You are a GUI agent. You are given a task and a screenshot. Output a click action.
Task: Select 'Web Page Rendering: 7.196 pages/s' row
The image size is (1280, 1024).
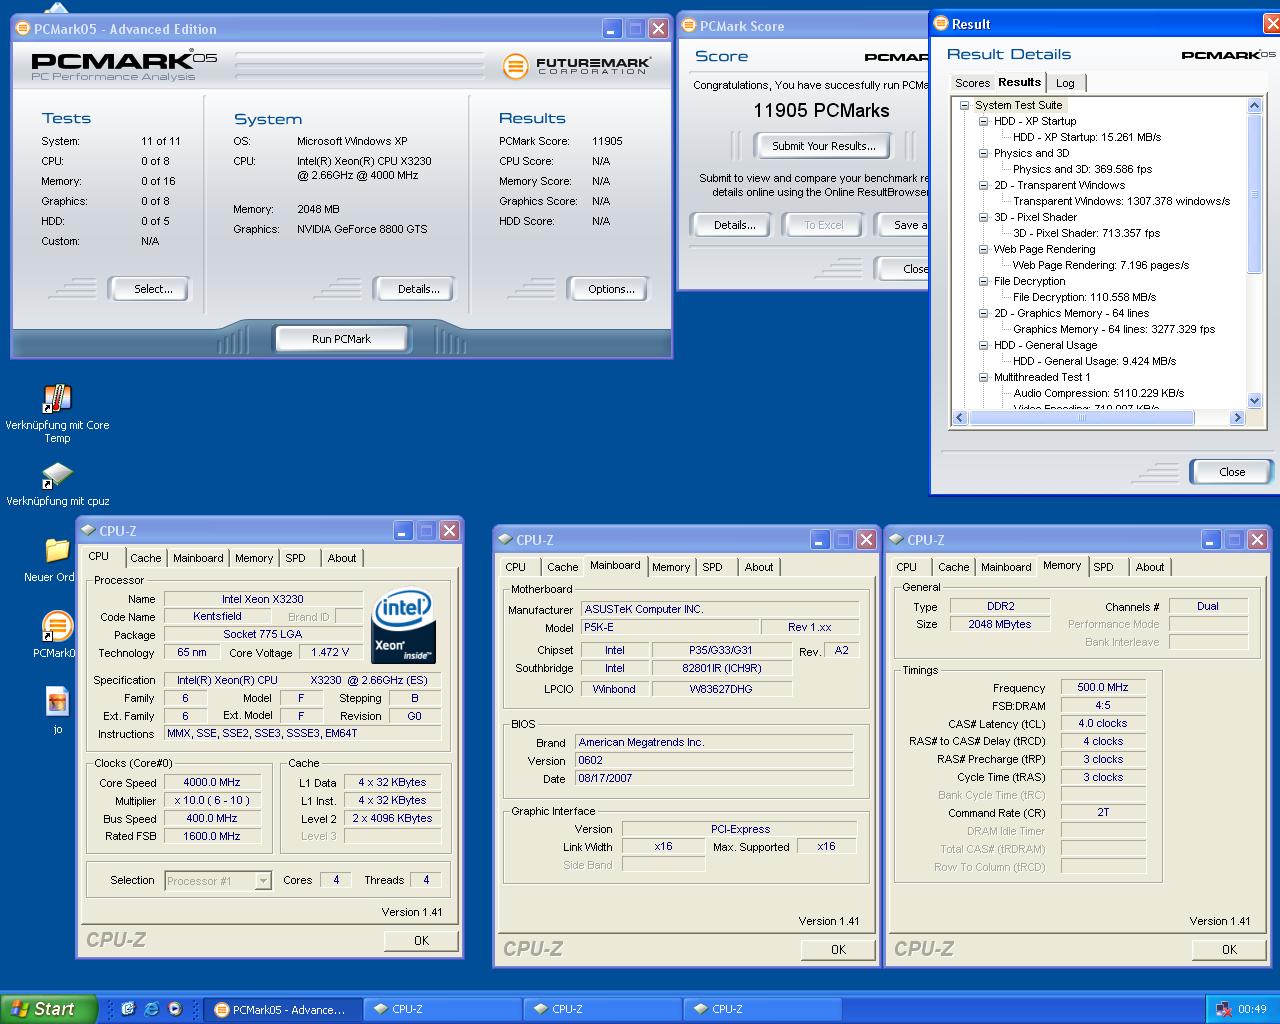click(x=1101, y=265)
